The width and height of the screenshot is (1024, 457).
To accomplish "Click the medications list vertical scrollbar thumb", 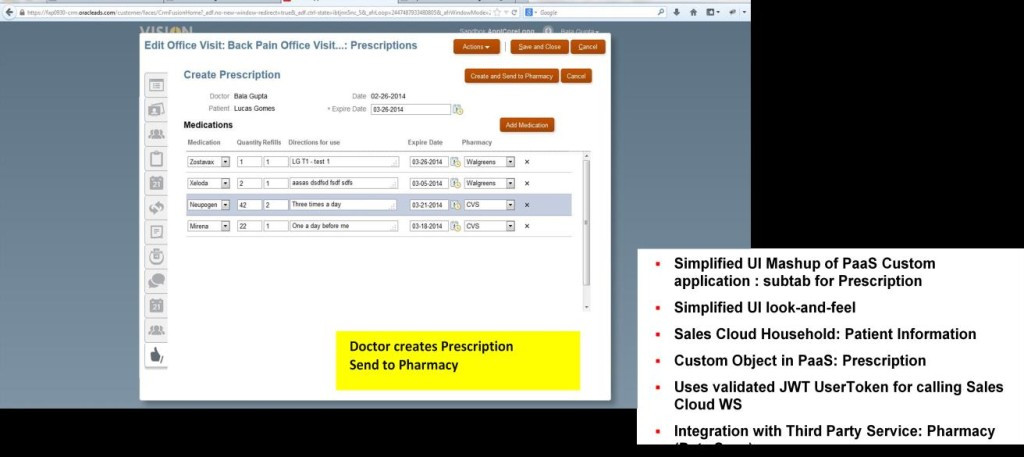I will pyautogui.click(x=586, y=222).
